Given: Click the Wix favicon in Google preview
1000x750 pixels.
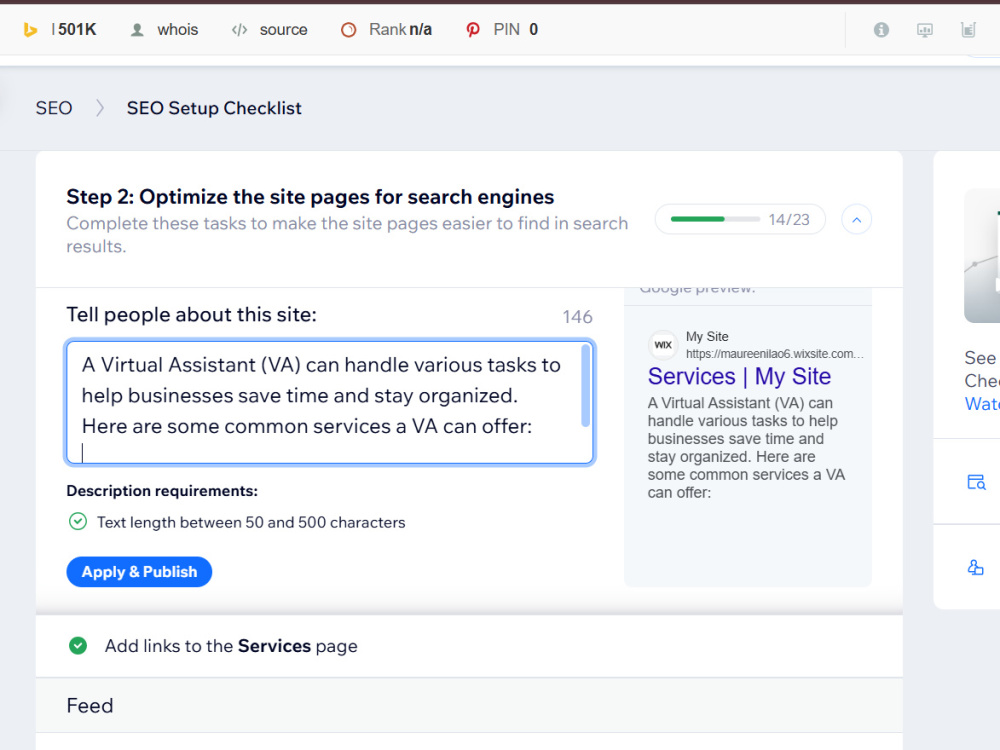Looking at the screenshot, I should click(663, 345).
